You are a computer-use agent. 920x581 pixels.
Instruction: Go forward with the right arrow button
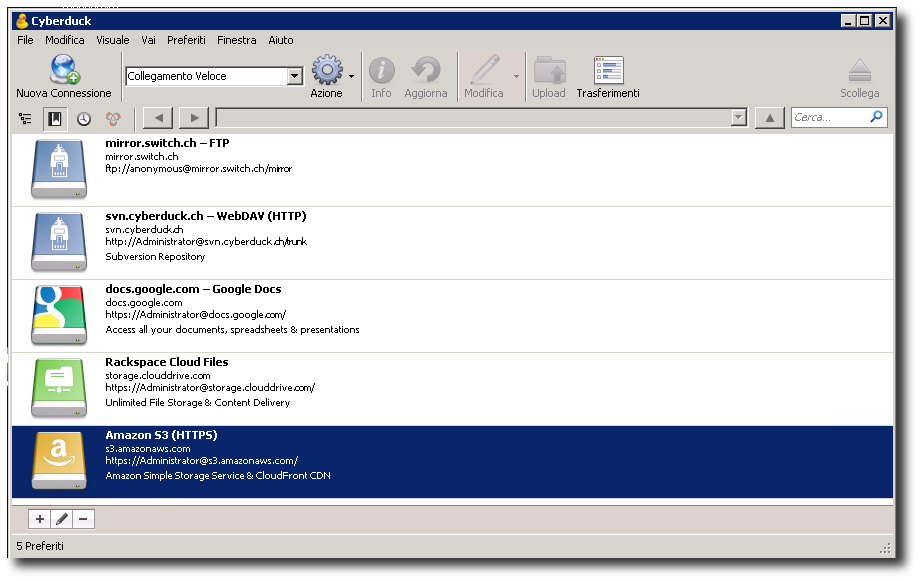(x=194, y=118)
